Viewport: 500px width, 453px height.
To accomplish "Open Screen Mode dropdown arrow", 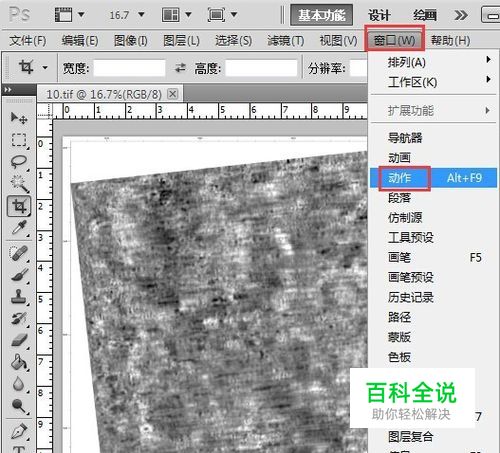I will [234, 15].
